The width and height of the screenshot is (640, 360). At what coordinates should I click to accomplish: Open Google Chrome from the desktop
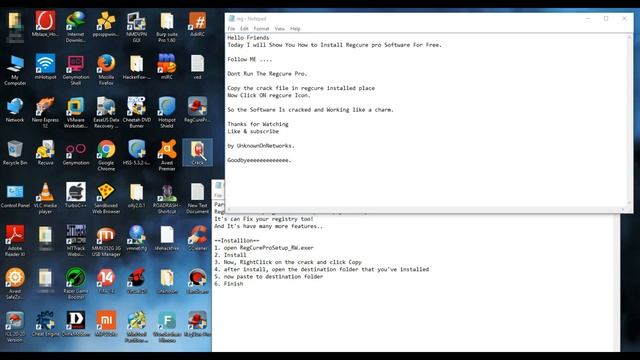(106, 156)
